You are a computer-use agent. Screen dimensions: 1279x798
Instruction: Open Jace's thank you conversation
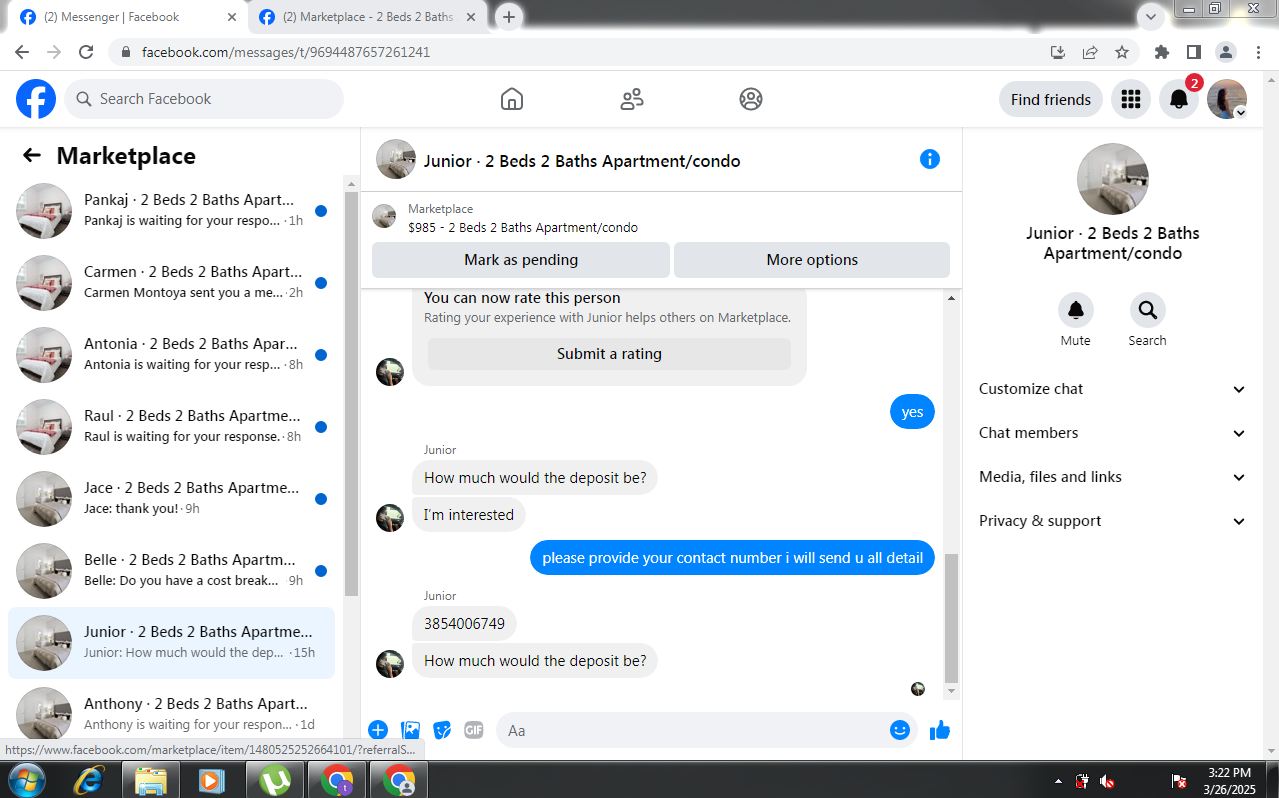pyautogui.click(x=171, y=499)
